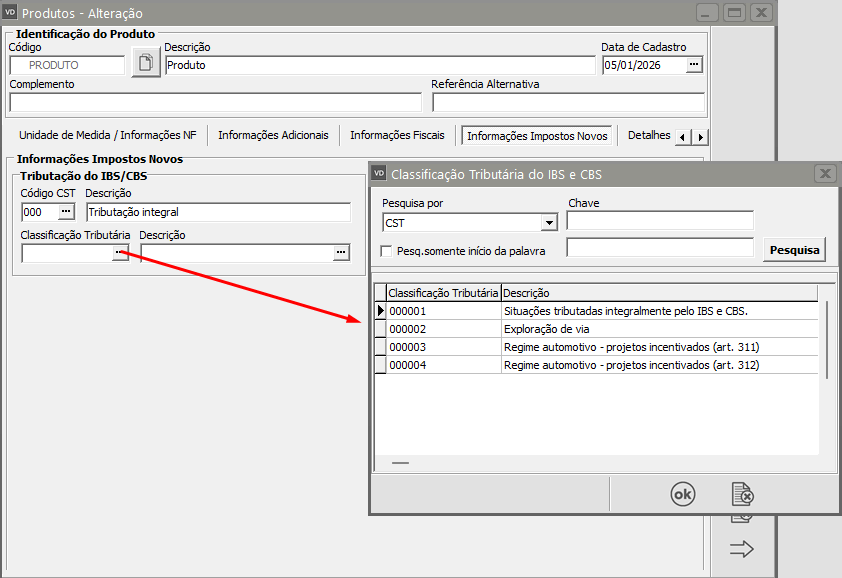Select the Unidade de Medida / Informações NF tab
The image size is (842, 578).
tap(108, 135)
